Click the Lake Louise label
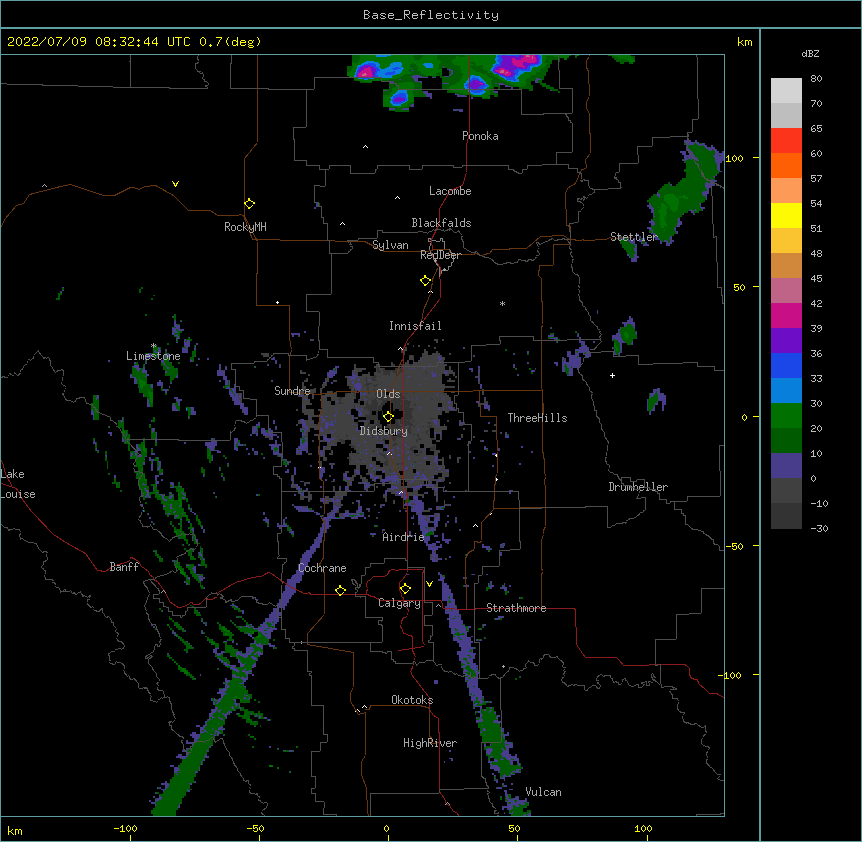 pos(18,484)
